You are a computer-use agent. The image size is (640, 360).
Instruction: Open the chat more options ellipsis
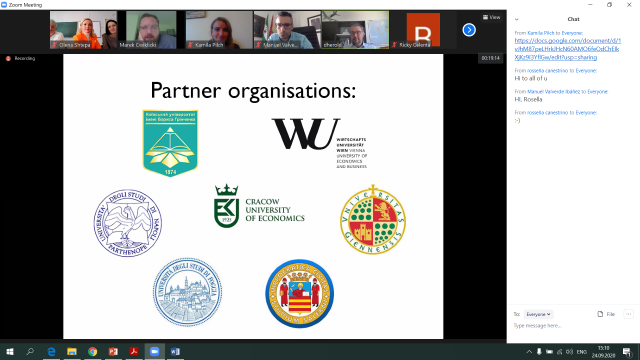coord(628,314)
